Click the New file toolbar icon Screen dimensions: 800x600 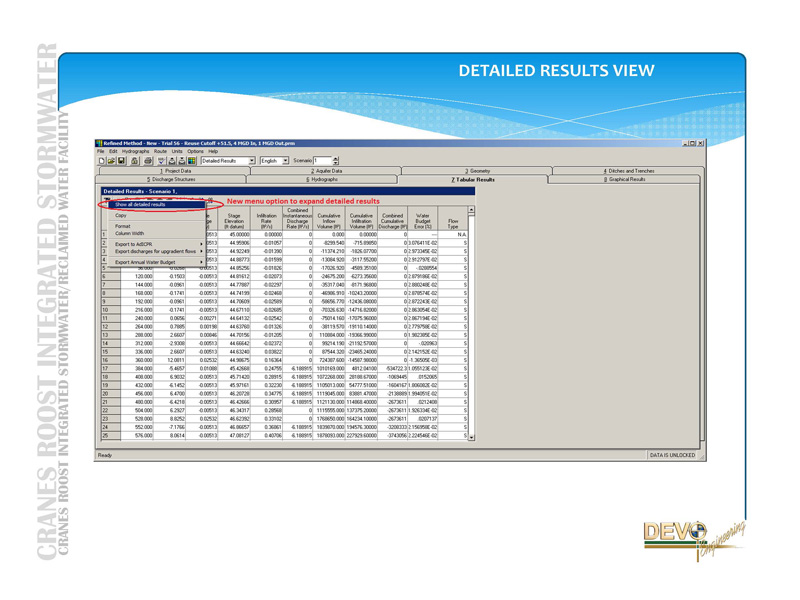point(102,161)
